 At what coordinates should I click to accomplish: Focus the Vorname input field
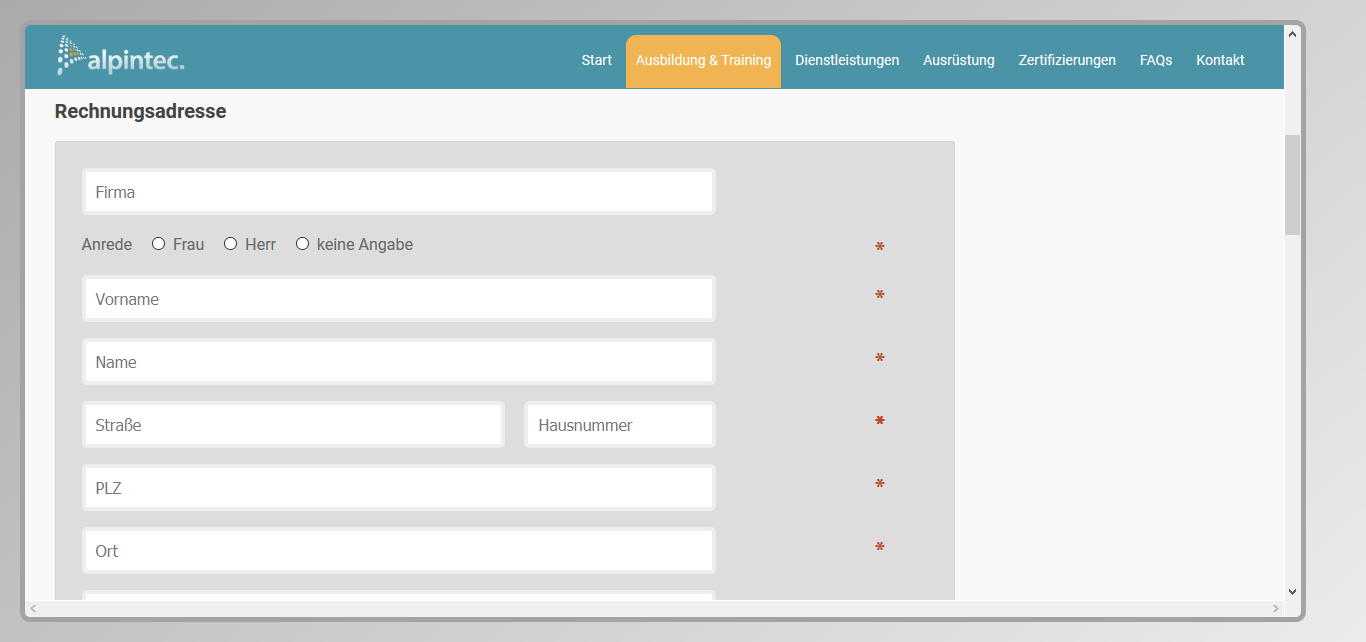coord(399,299)
